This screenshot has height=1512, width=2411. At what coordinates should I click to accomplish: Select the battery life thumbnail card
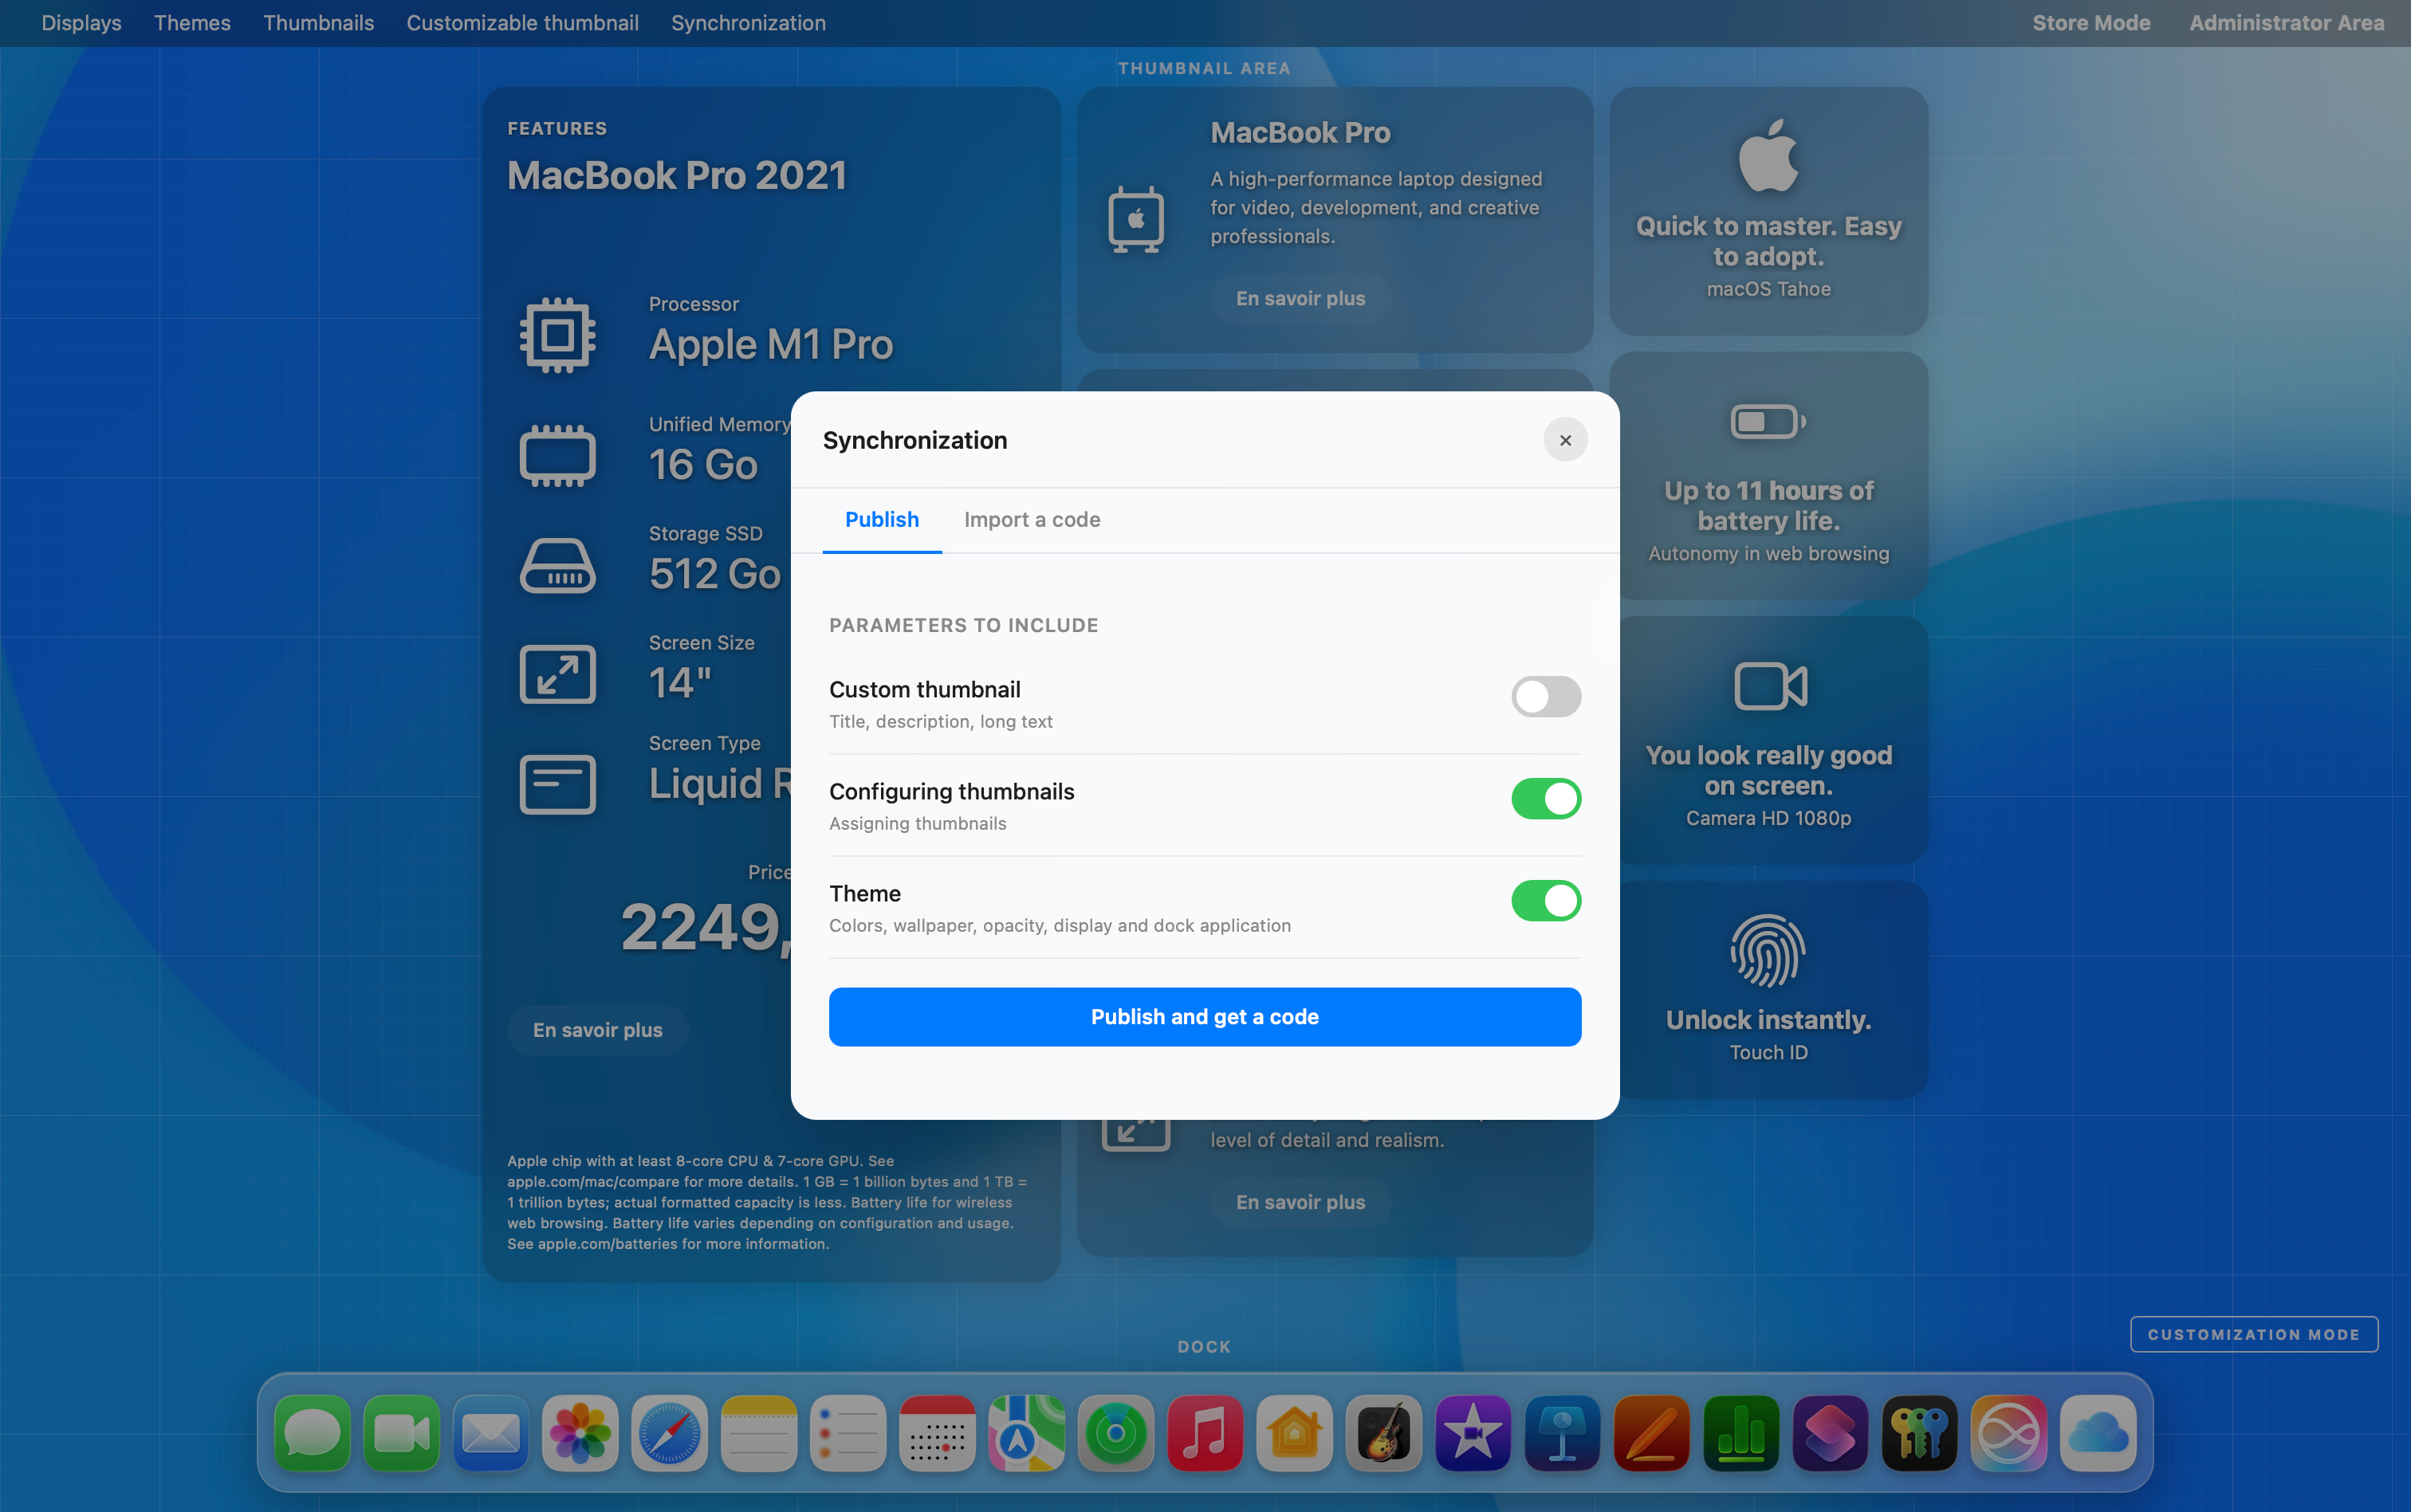click(1768, 476)
